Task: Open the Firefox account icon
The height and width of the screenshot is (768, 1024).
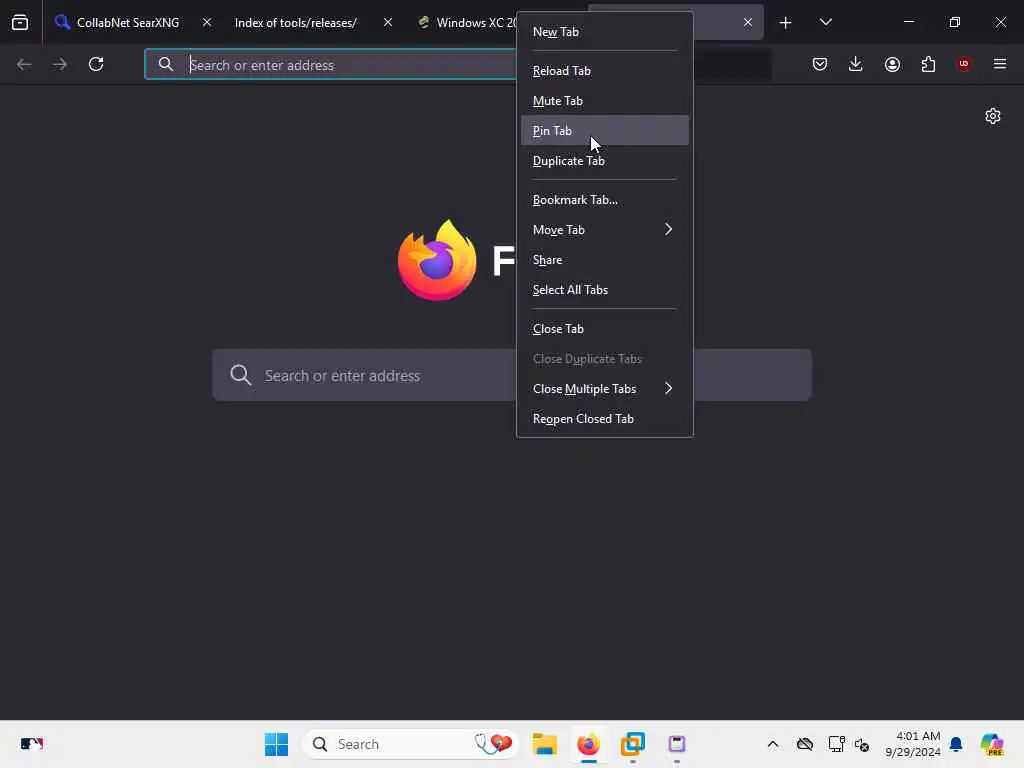Action: click(x=892, y=64)
